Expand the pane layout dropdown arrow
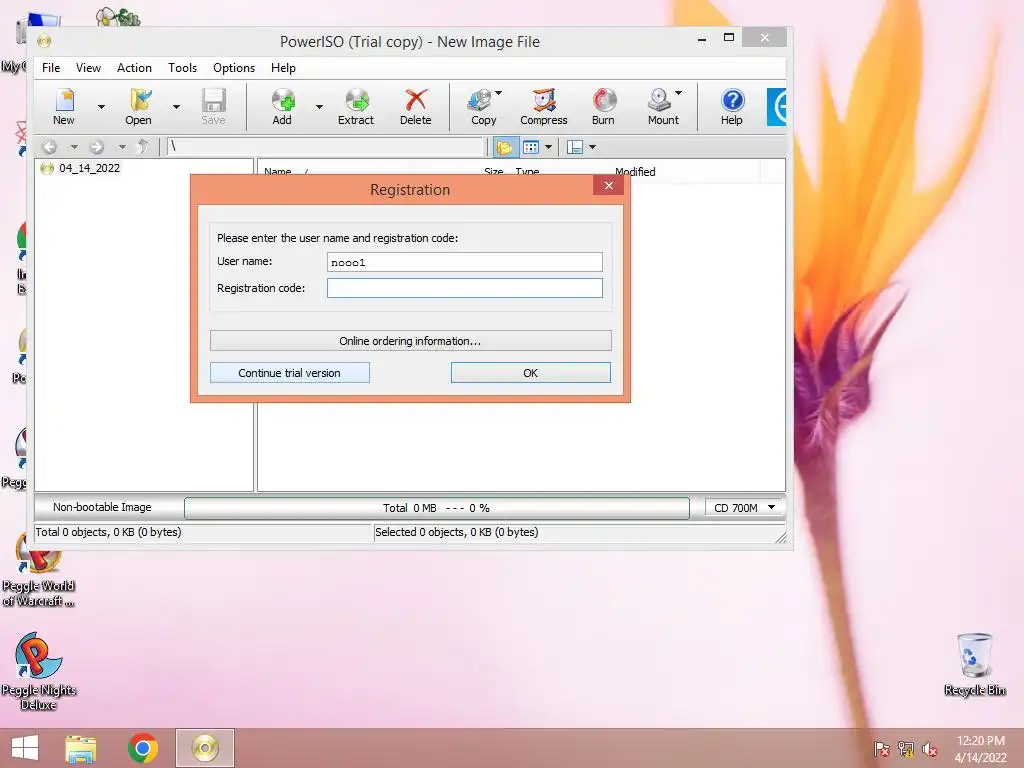 coord(592,148)
